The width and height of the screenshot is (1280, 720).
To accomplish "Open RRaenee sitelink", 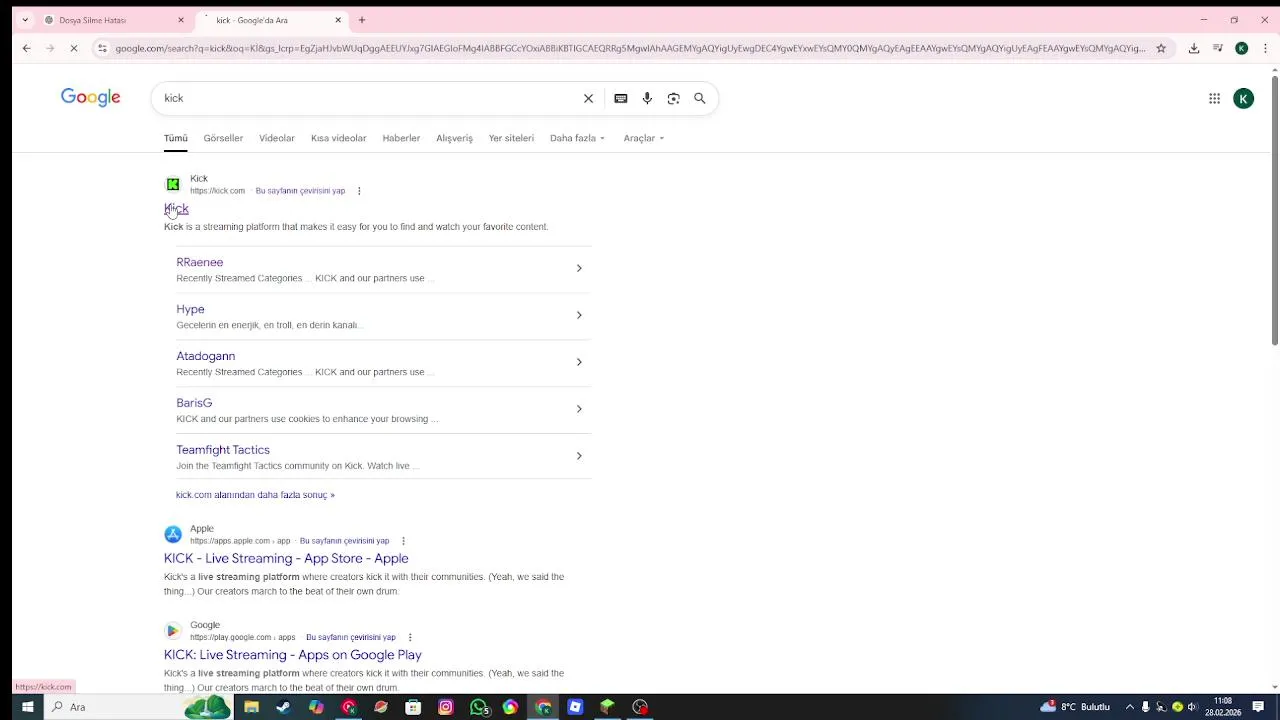I will click(200, 262).
